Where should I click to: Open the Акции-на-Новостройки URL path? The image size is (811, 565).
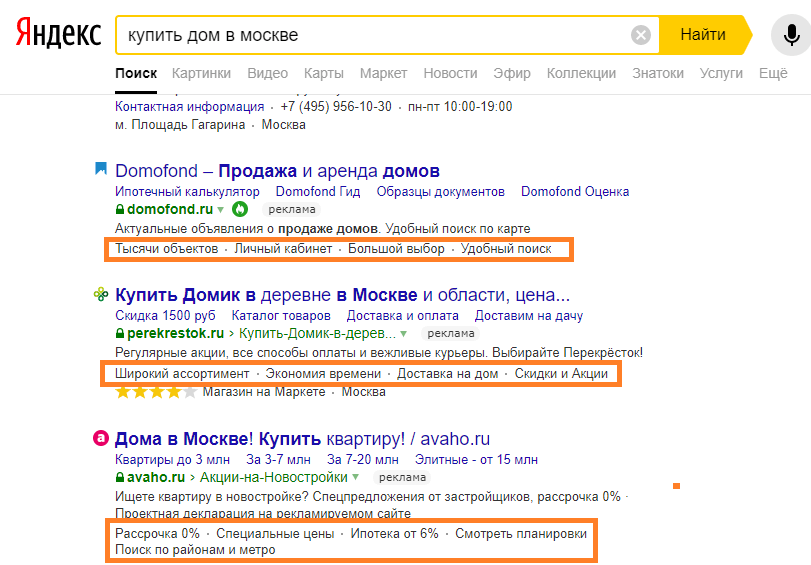pyautogui.click(x=274, y=477)
